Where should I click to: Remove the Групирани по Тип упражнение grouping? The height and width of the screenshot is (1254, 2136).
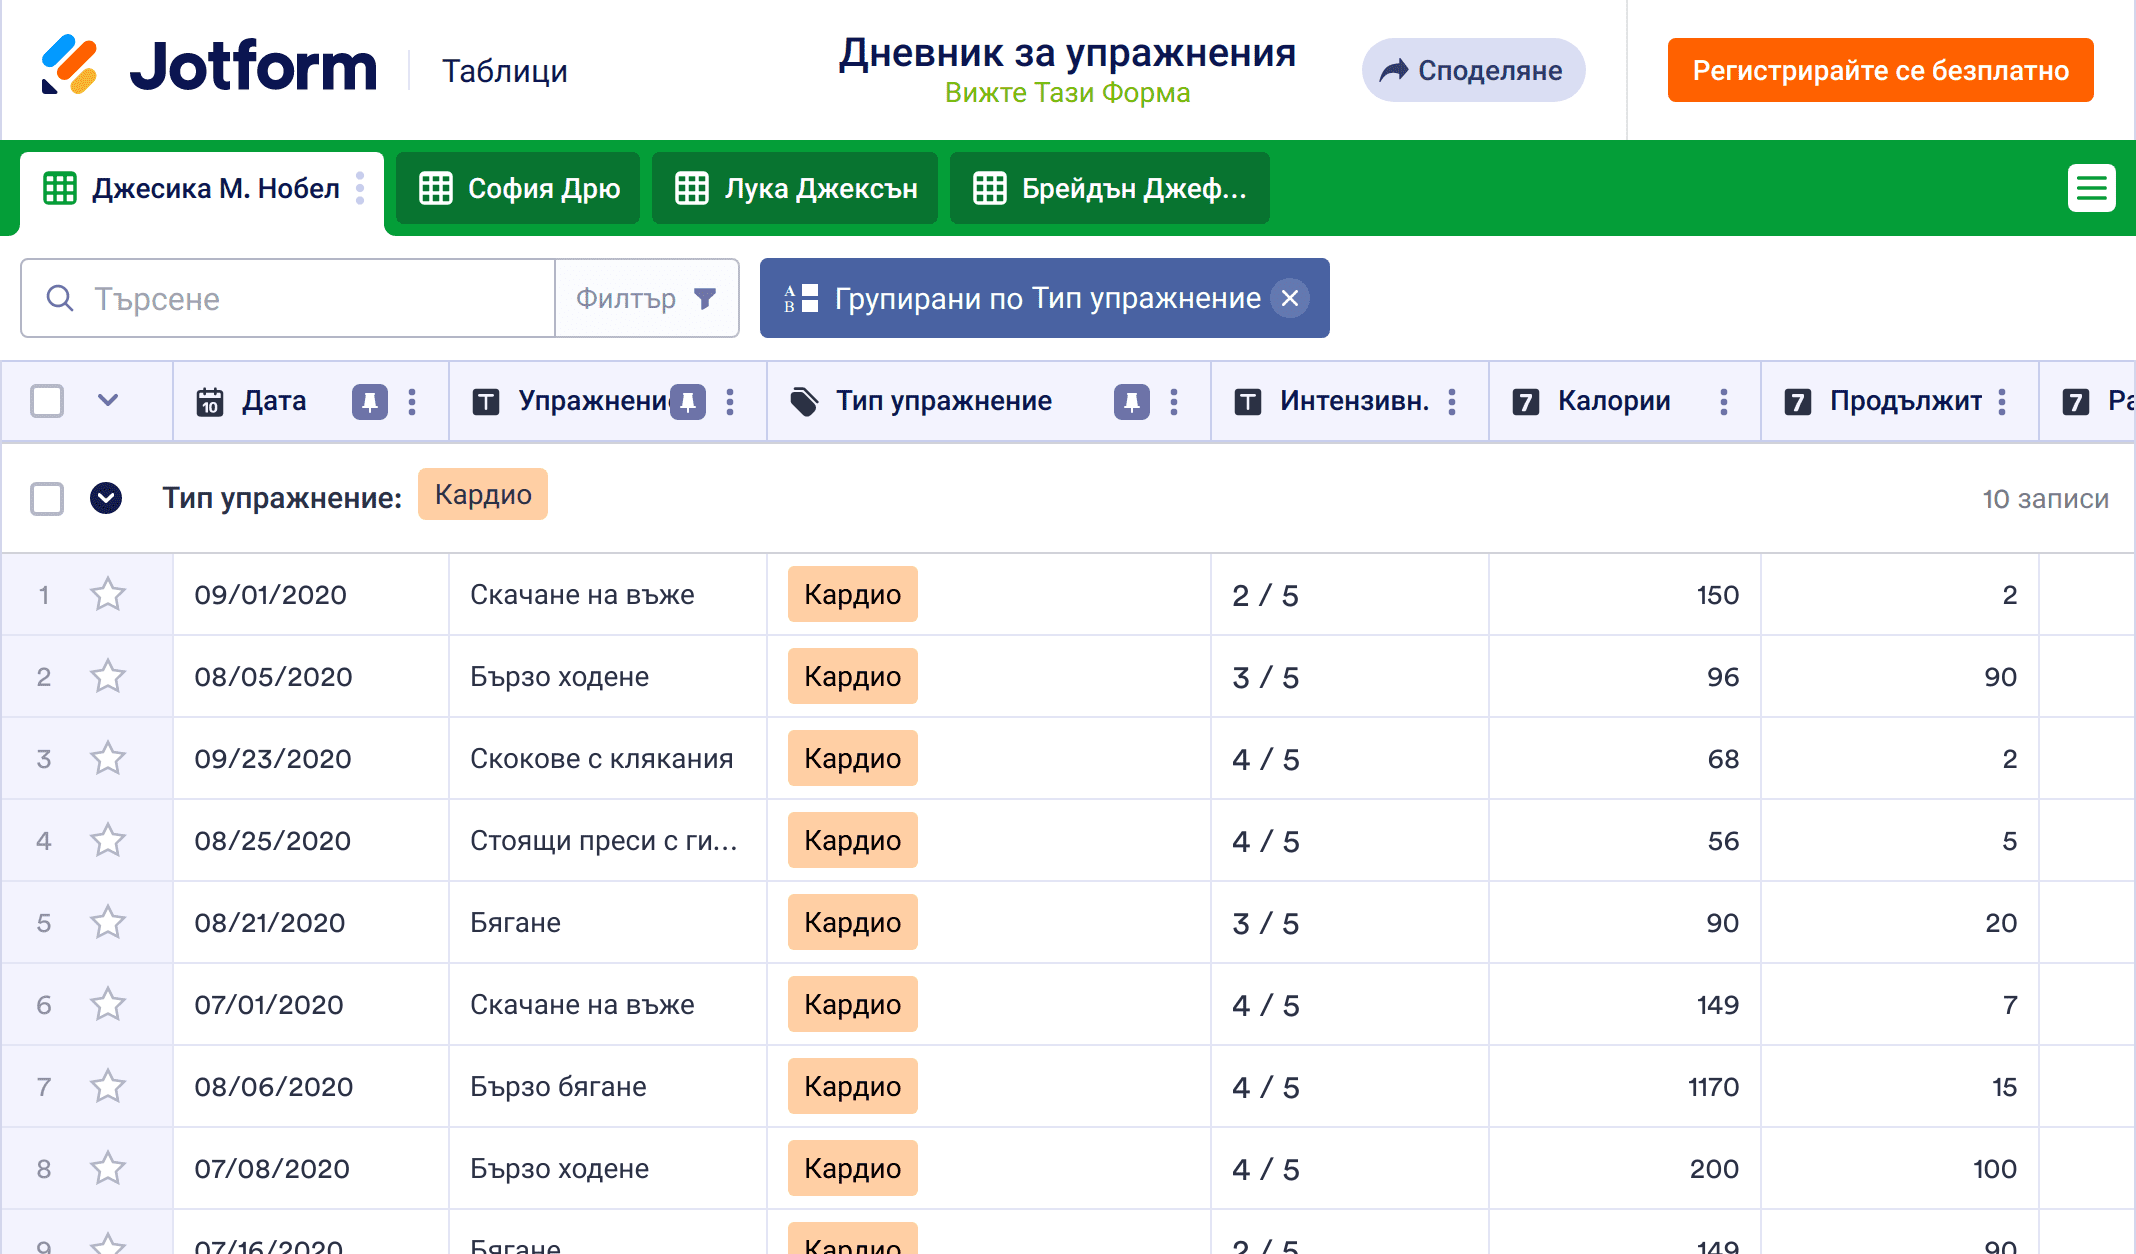1290,298
